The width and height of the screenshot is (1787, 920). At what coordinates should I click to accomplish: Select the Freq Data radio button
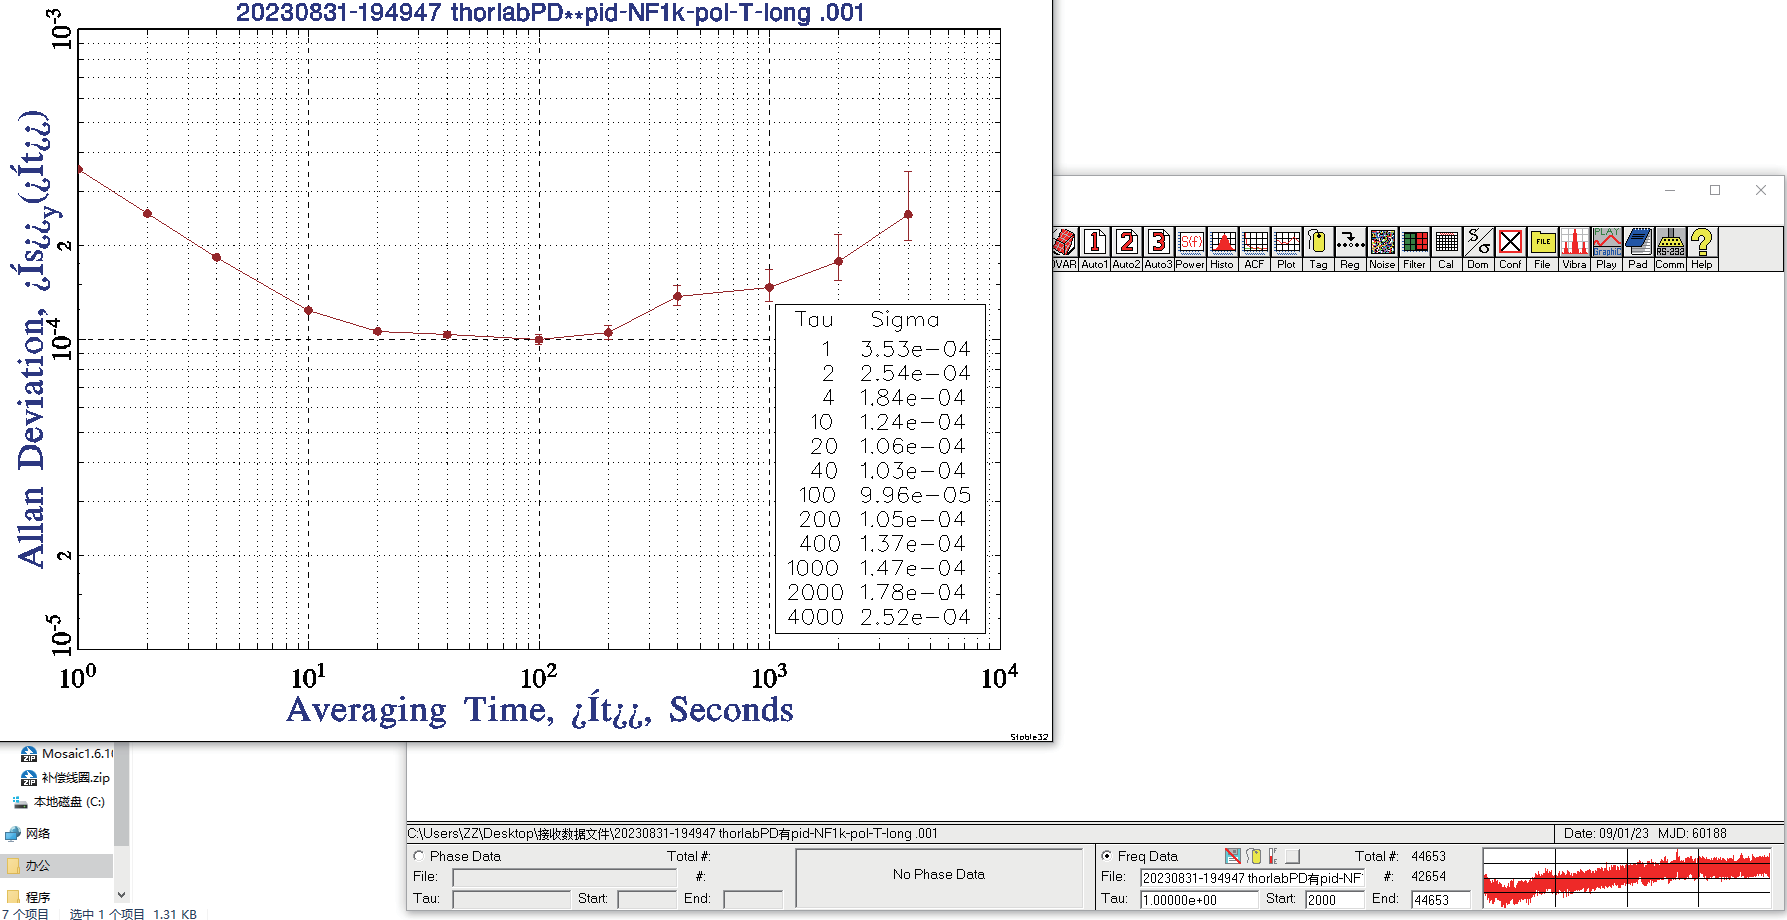(x=1107, y=856)
